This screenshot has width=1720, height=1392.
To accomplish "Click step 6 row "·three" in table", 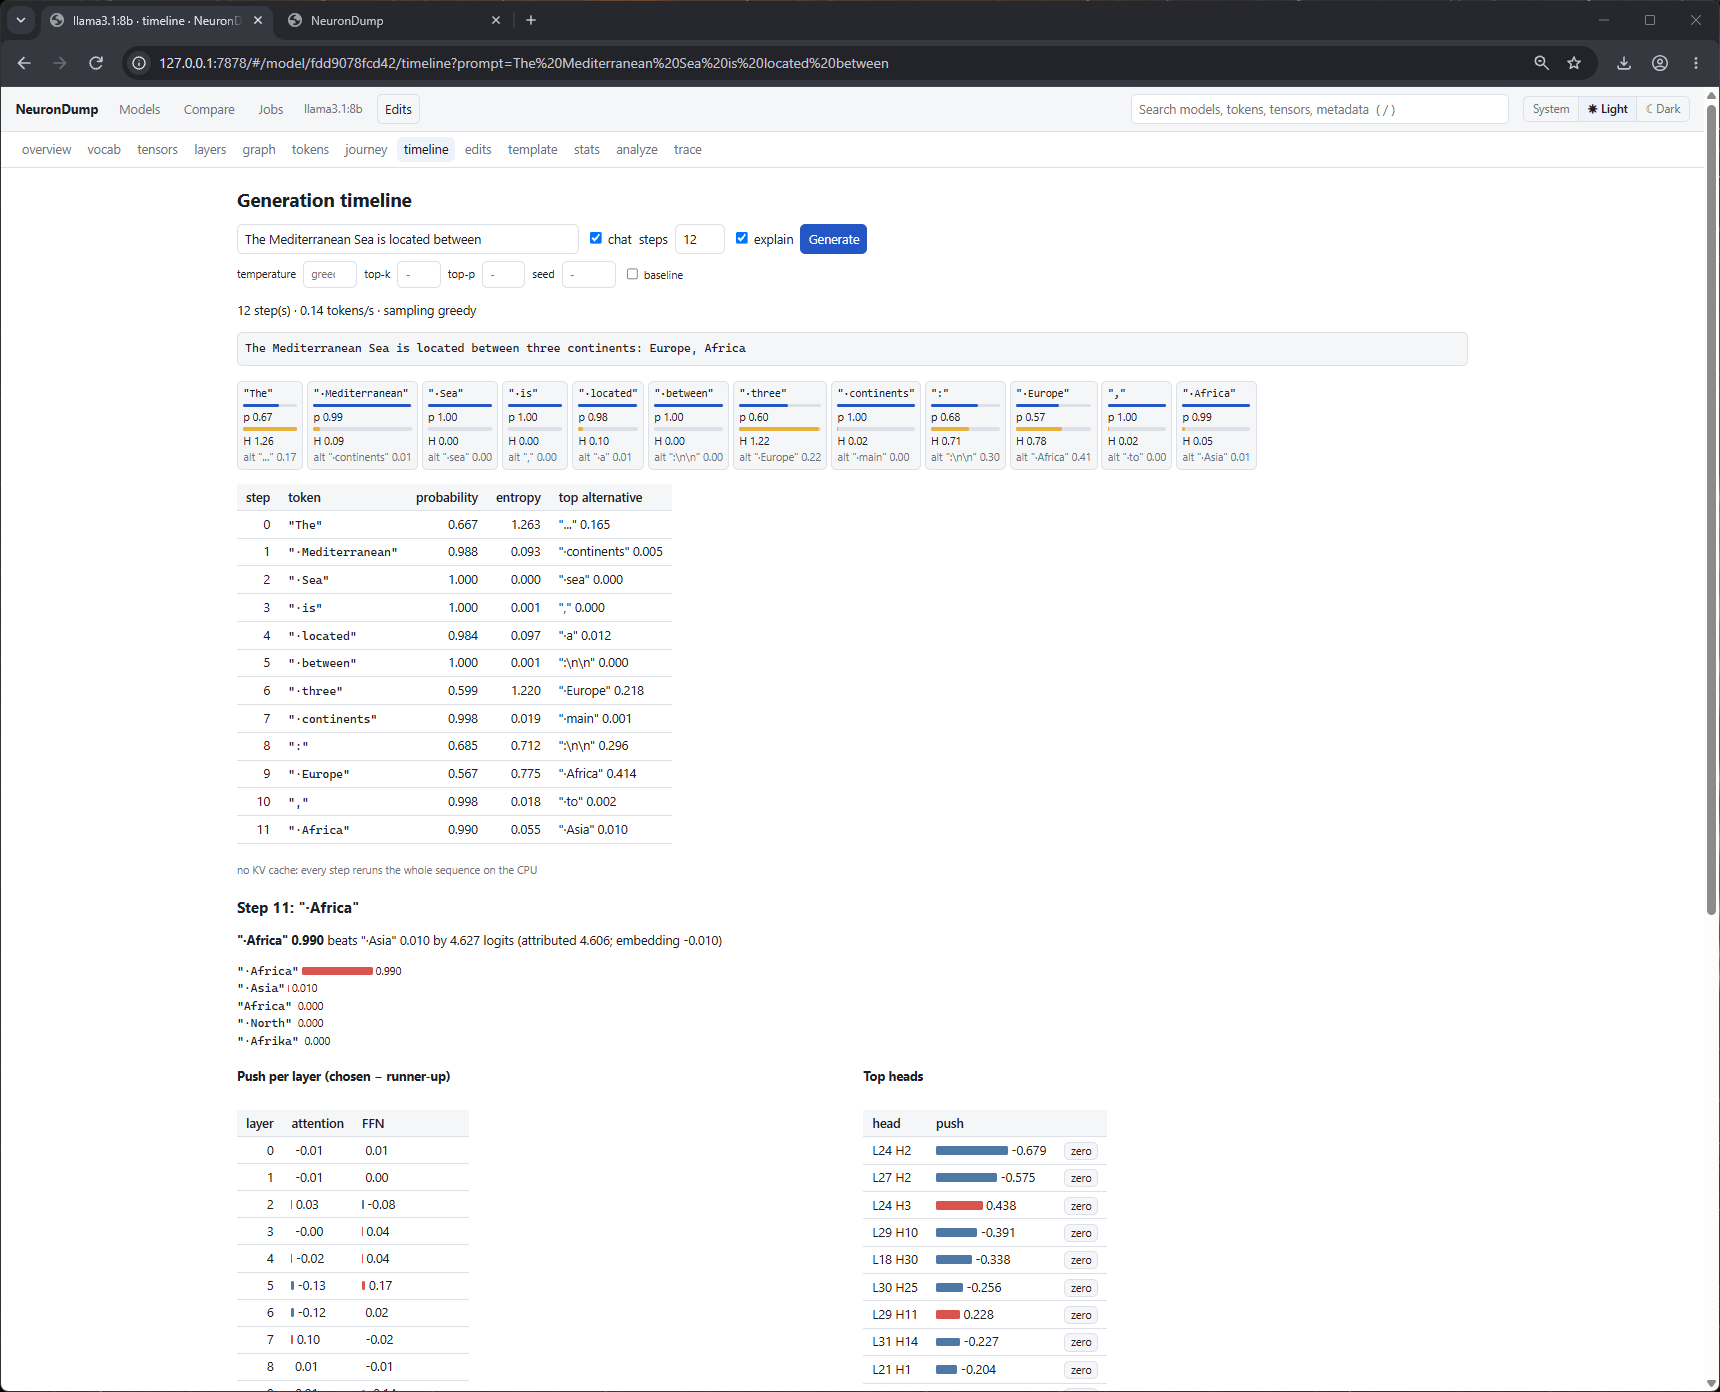I will pyautogui.click(x=454, y=691).
